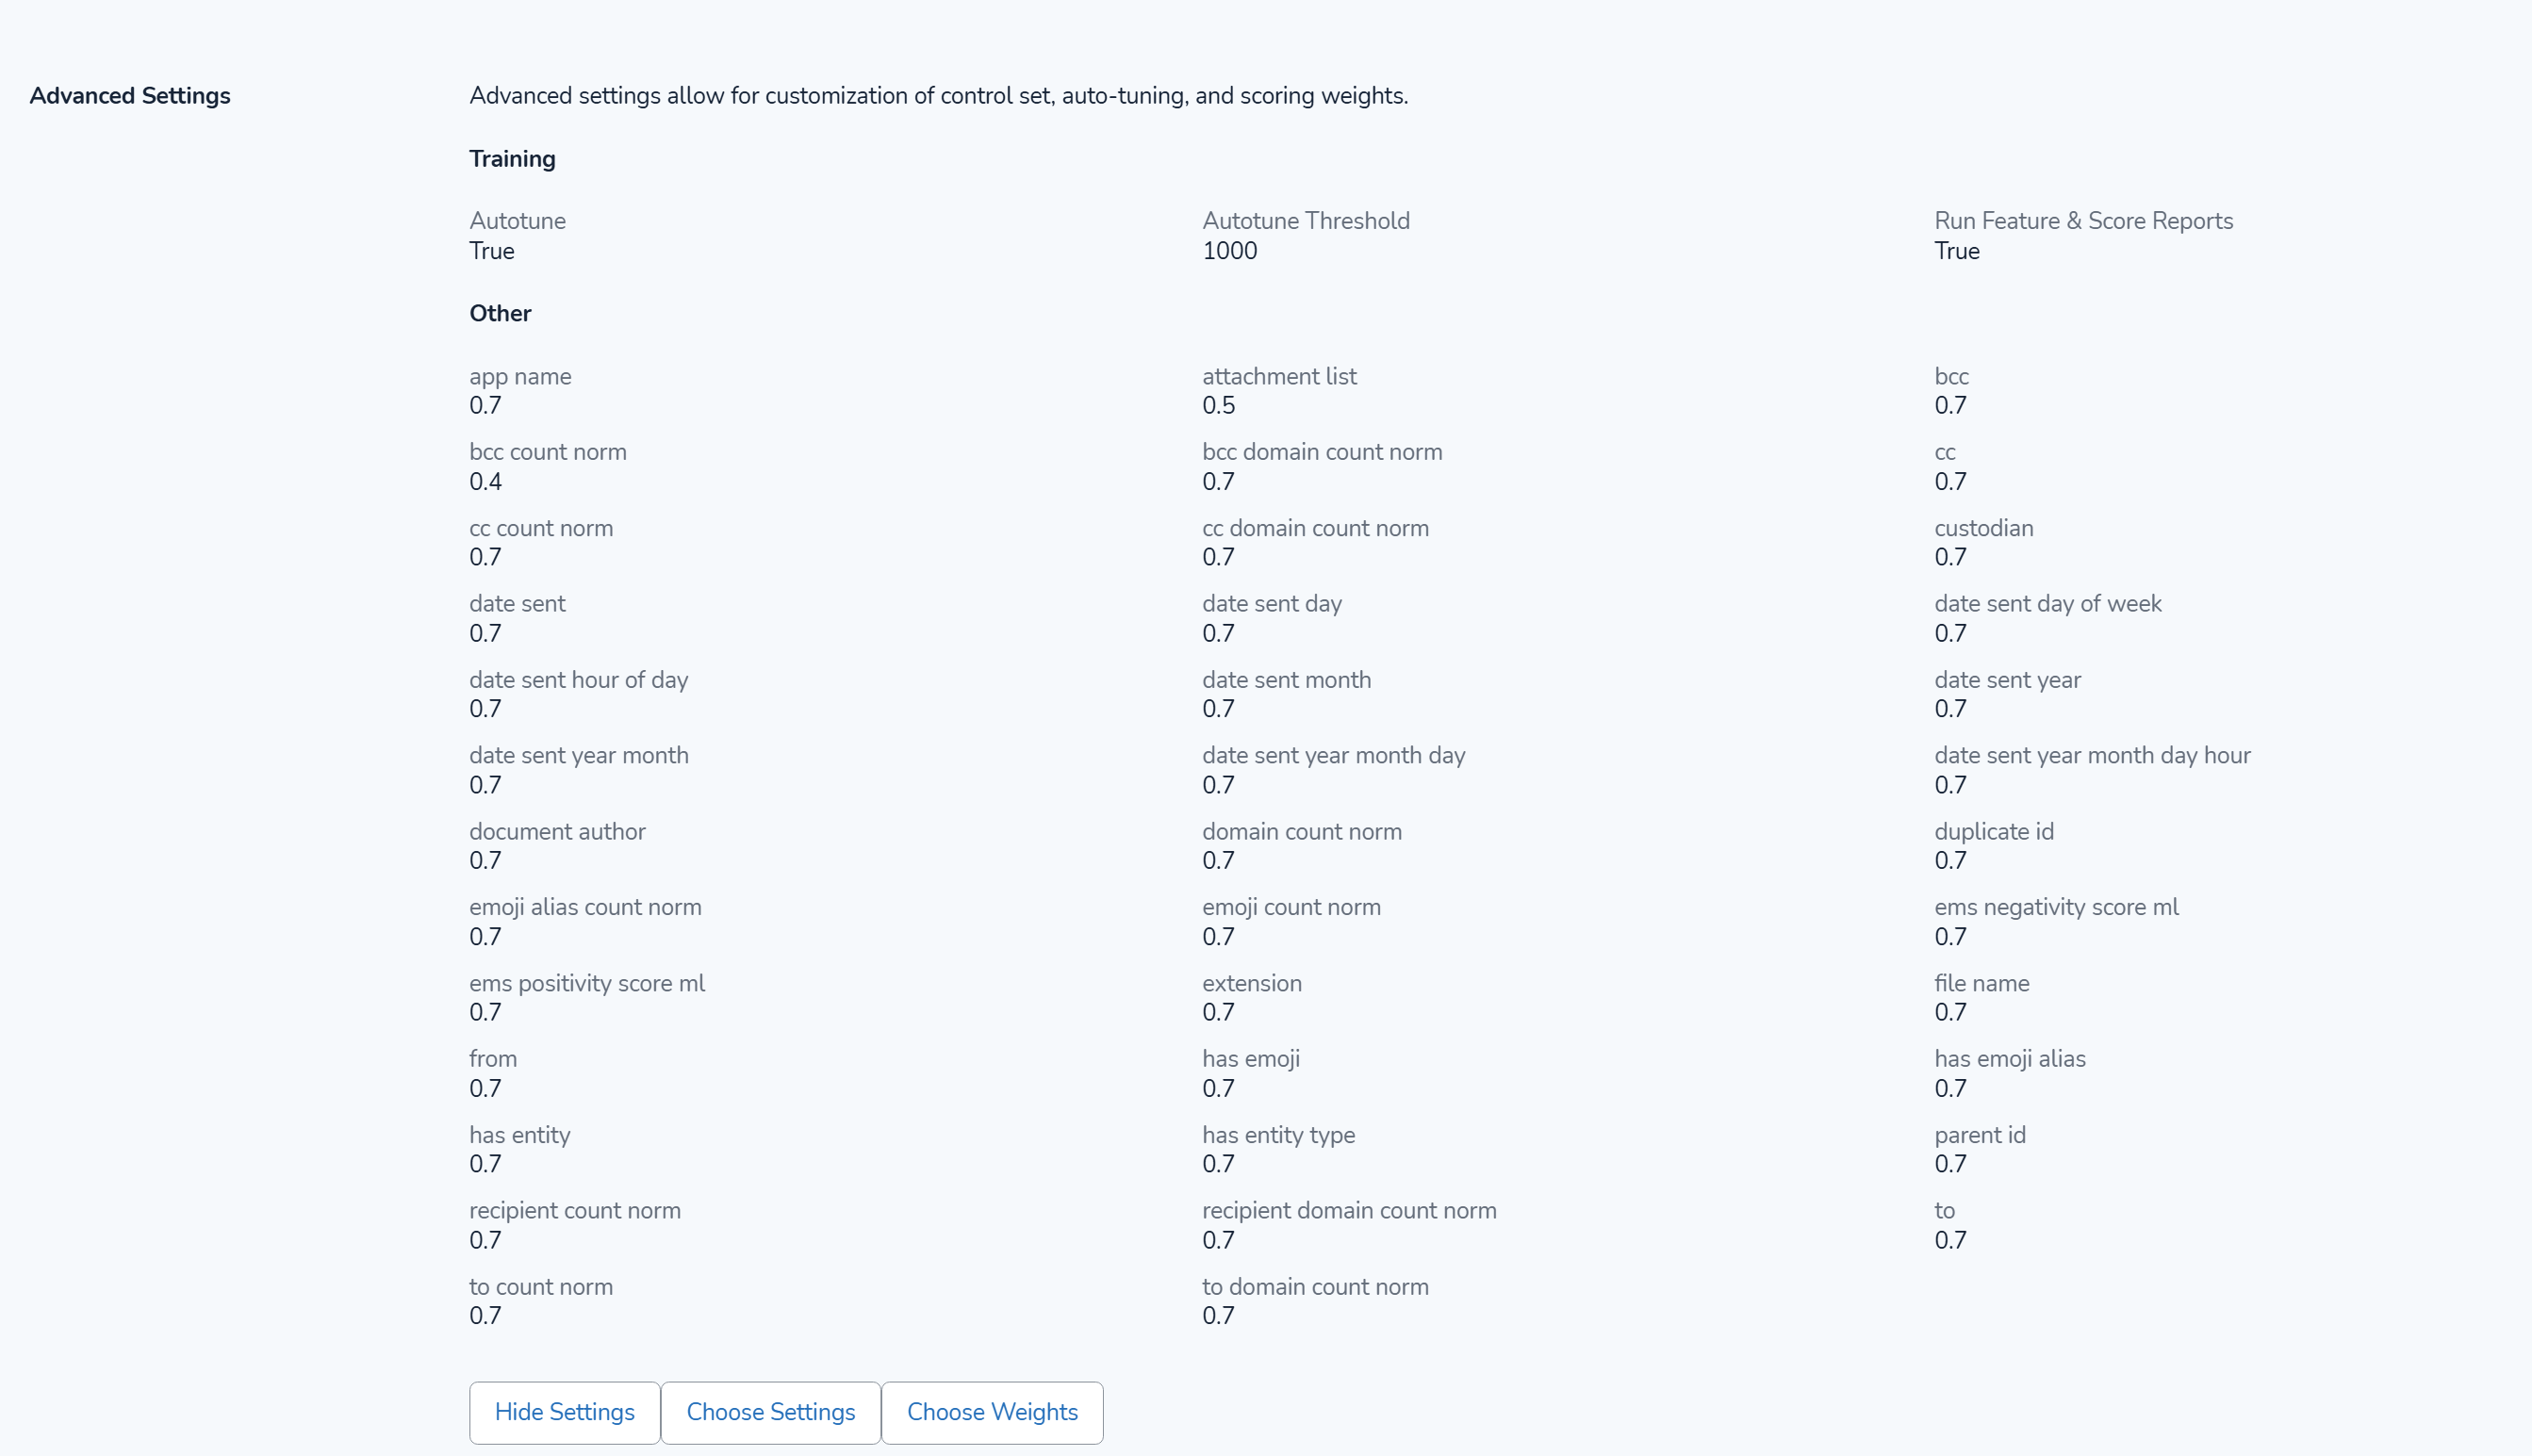Click the to domain count norm label
2532x1456 pixels.
coord(1315,1287)
